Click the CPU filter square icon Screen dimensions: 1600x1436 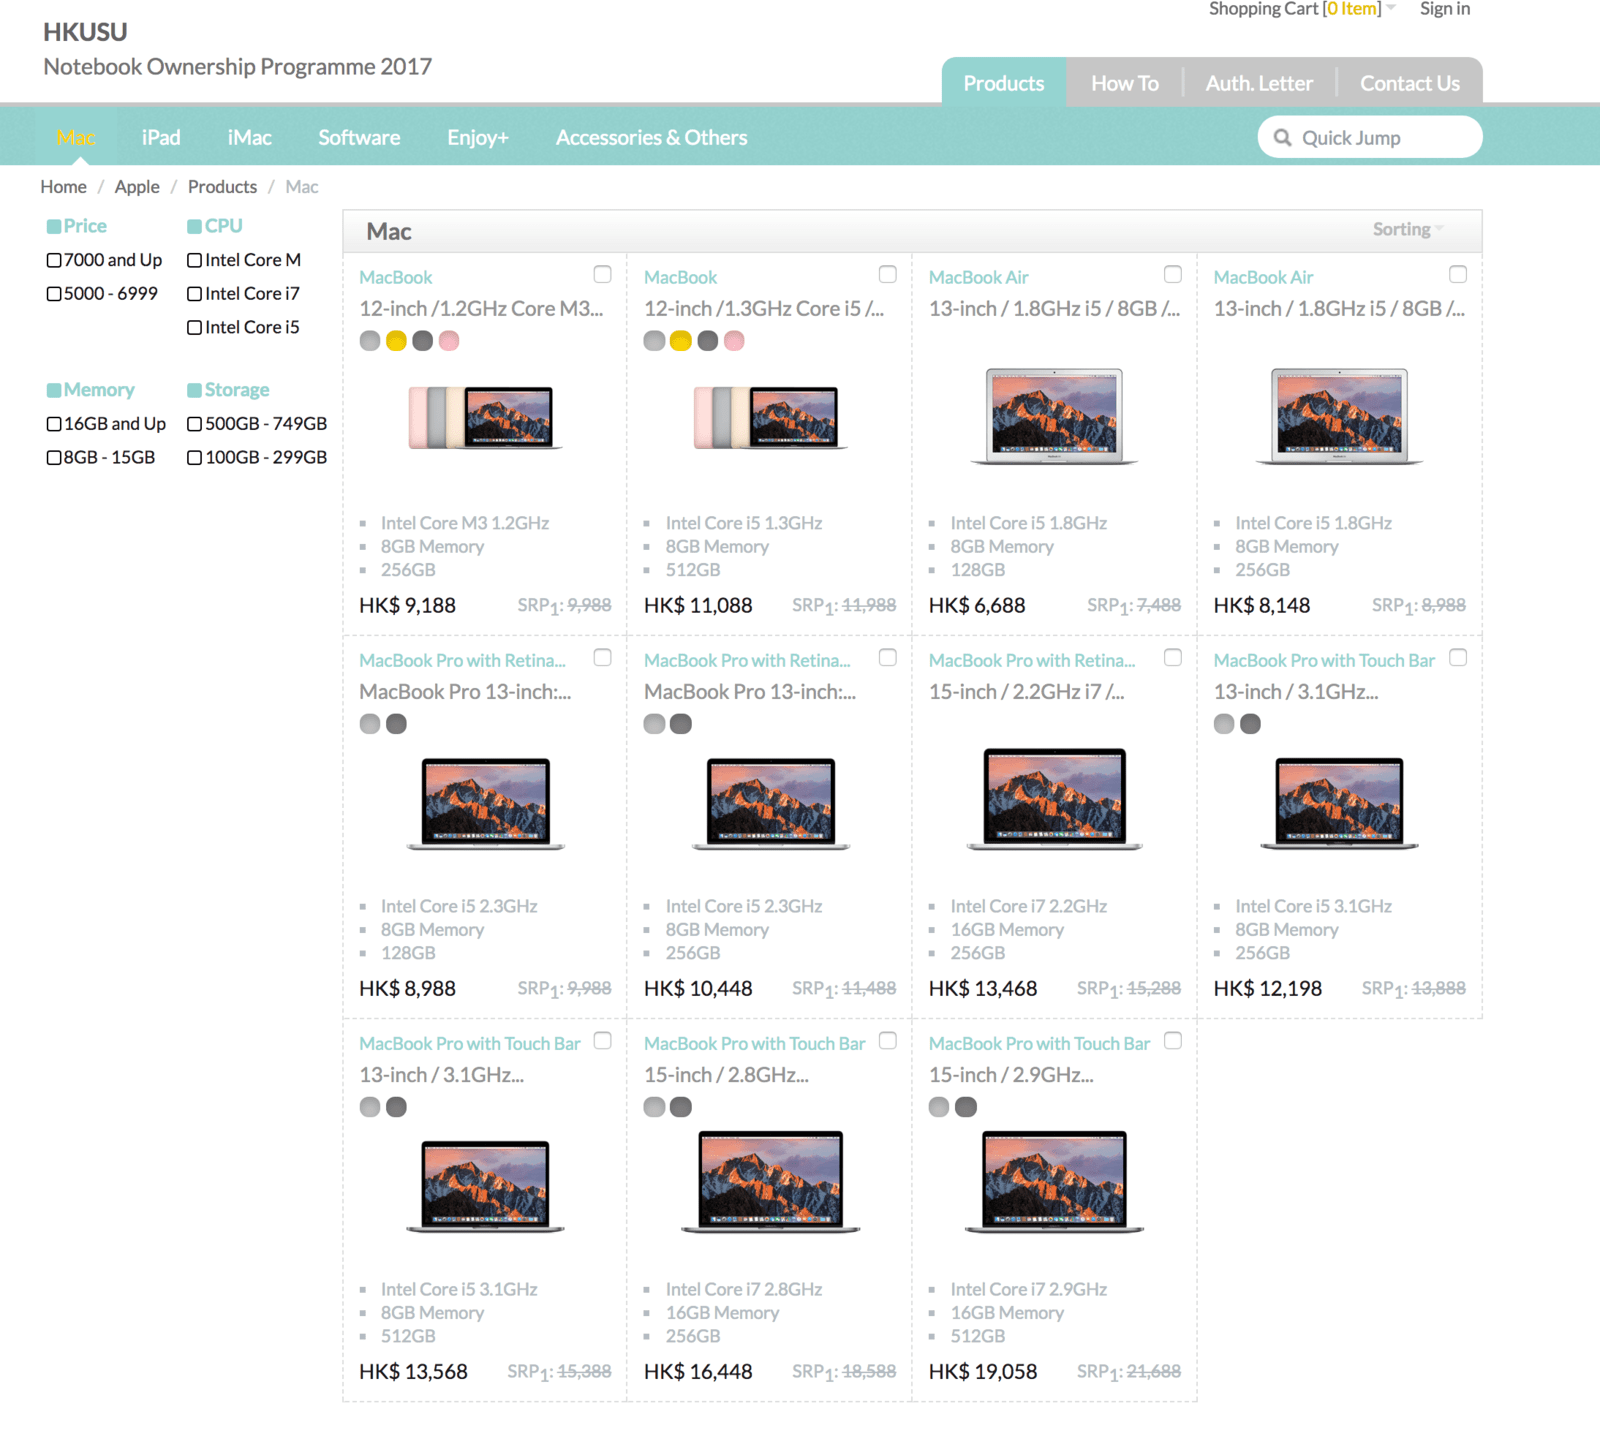(x=194, y=227)
